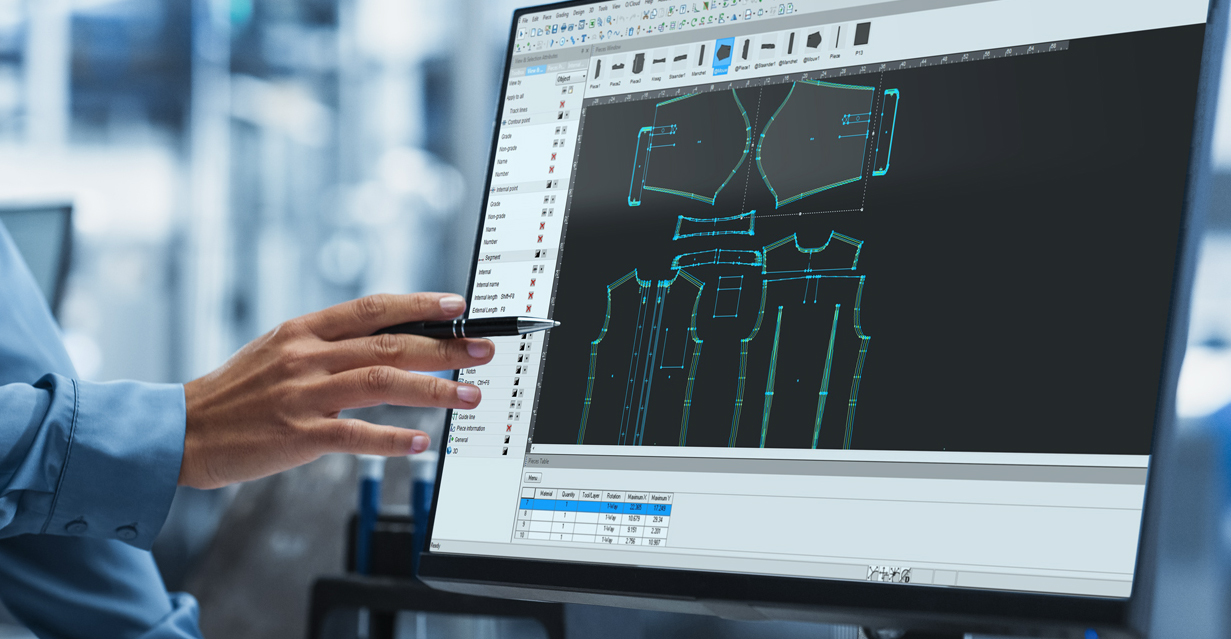The image size is (1231, 639).
Task: Click the canvas horizontal scrollbar left arrow
Action: pos(533,448)
